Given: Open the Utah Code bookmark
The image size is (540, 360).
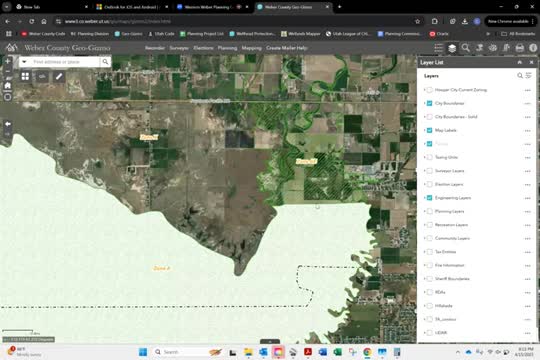Looking at the screenshot, I should coord(161,34).
